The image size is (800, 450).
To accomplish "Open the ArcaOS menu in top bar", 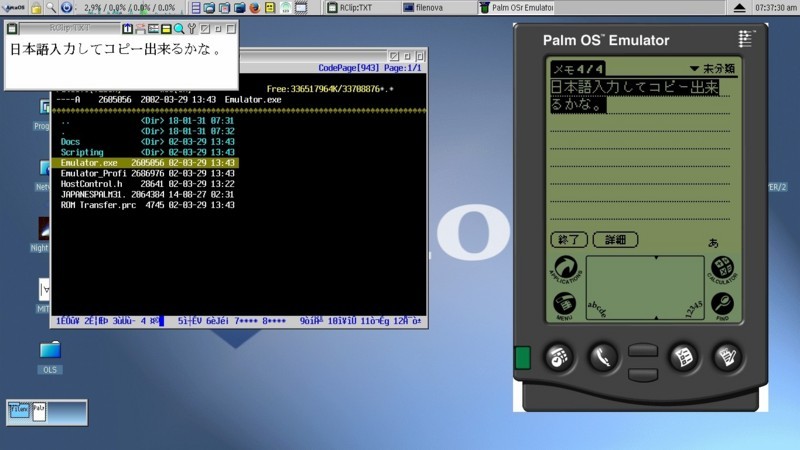I will point(14,8).
